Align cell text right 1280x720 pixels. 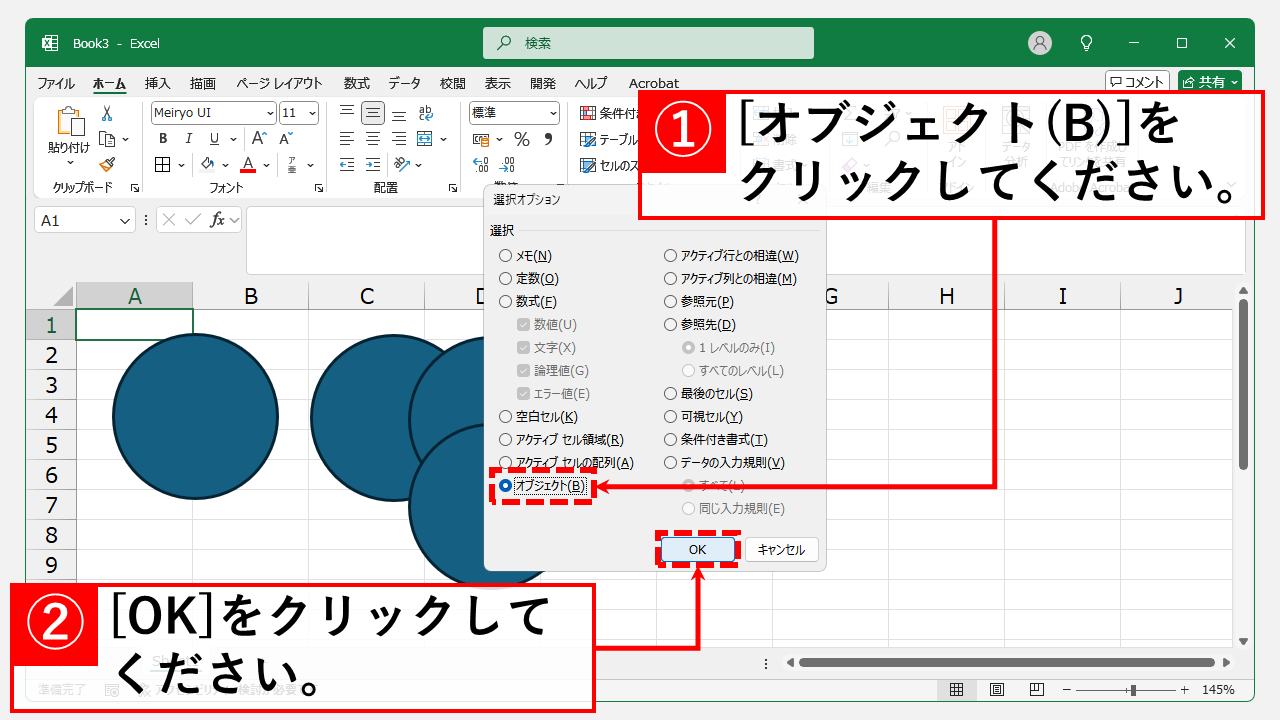point(399,139)
